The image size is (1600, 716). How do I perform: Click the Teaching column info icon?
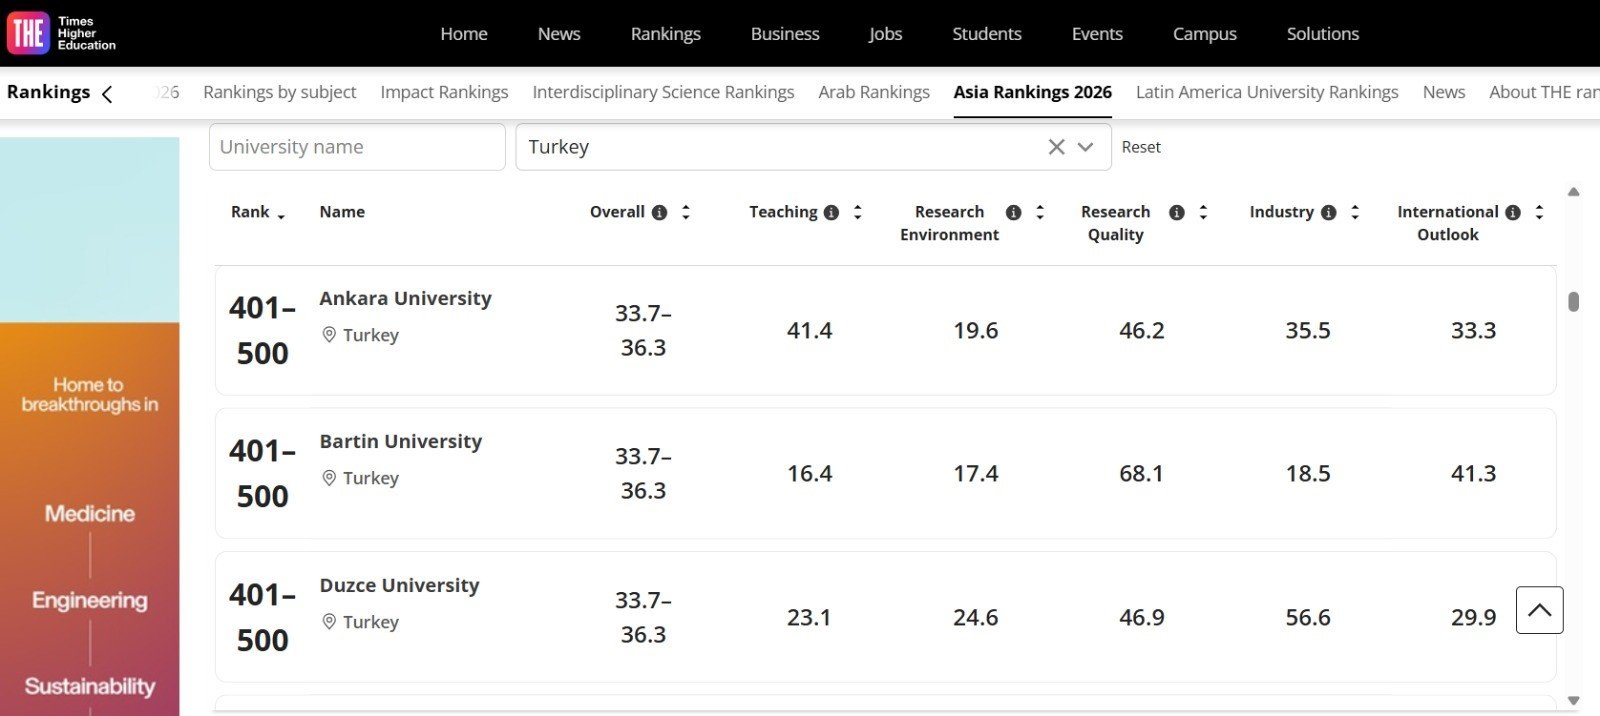click(831, 212)
